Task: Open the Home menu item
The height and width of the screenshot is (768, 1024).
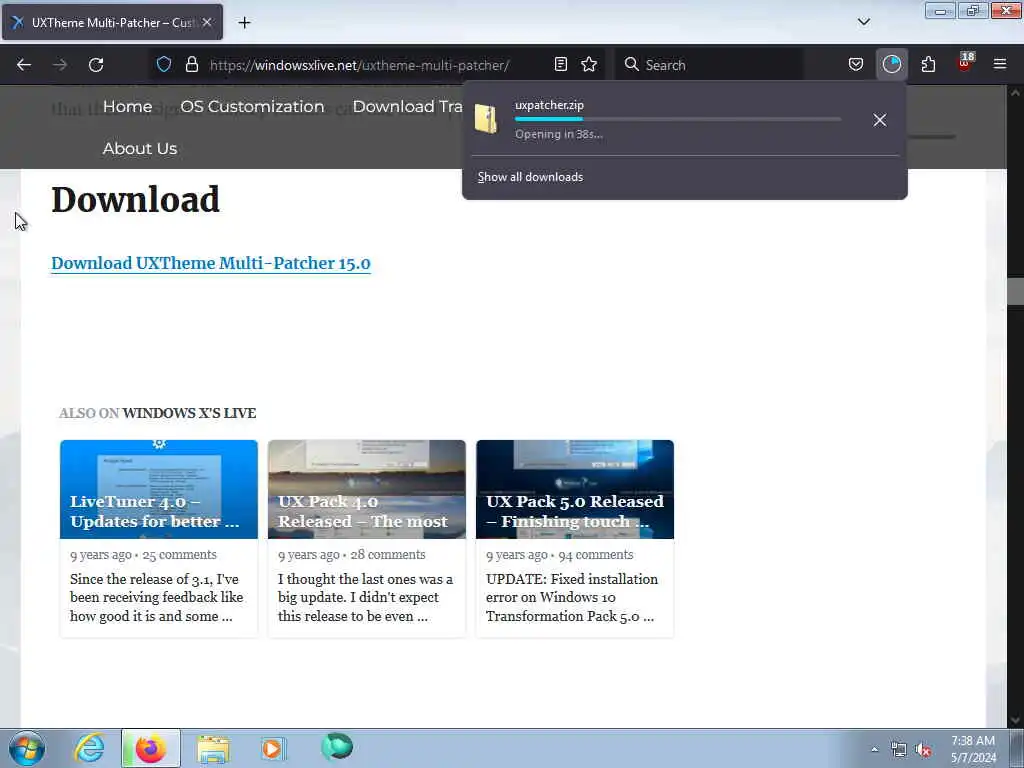Action: click(x=127, y=106)
